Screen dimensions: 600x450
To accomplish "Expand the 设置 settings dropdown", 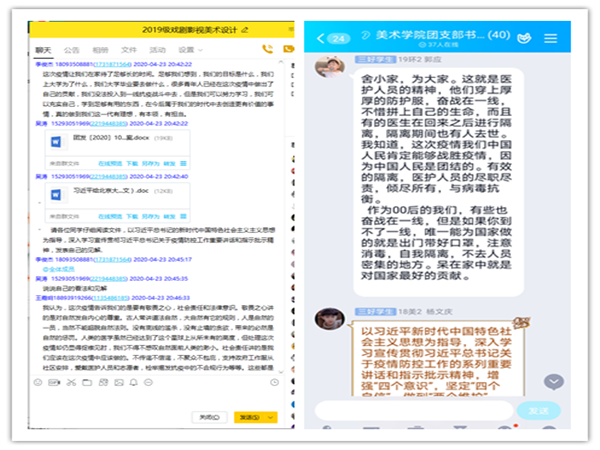I will pyautogui.click(x=192, y=48).
